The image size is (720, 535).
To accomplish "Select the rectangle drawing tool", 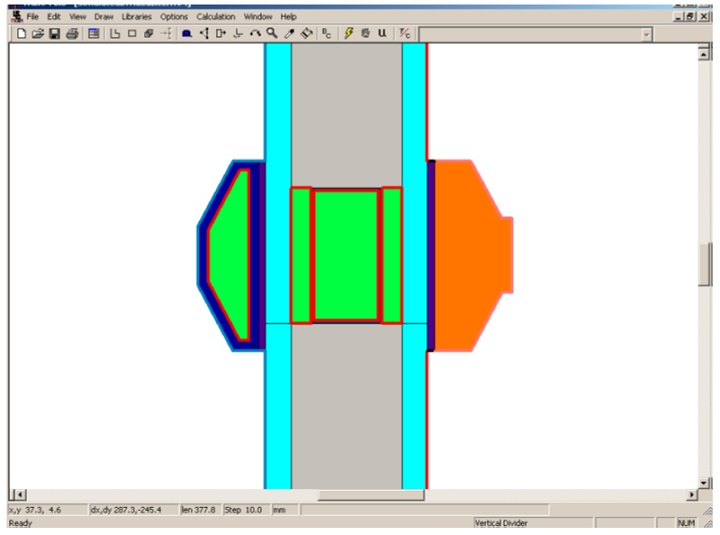I will click(131, 34).
